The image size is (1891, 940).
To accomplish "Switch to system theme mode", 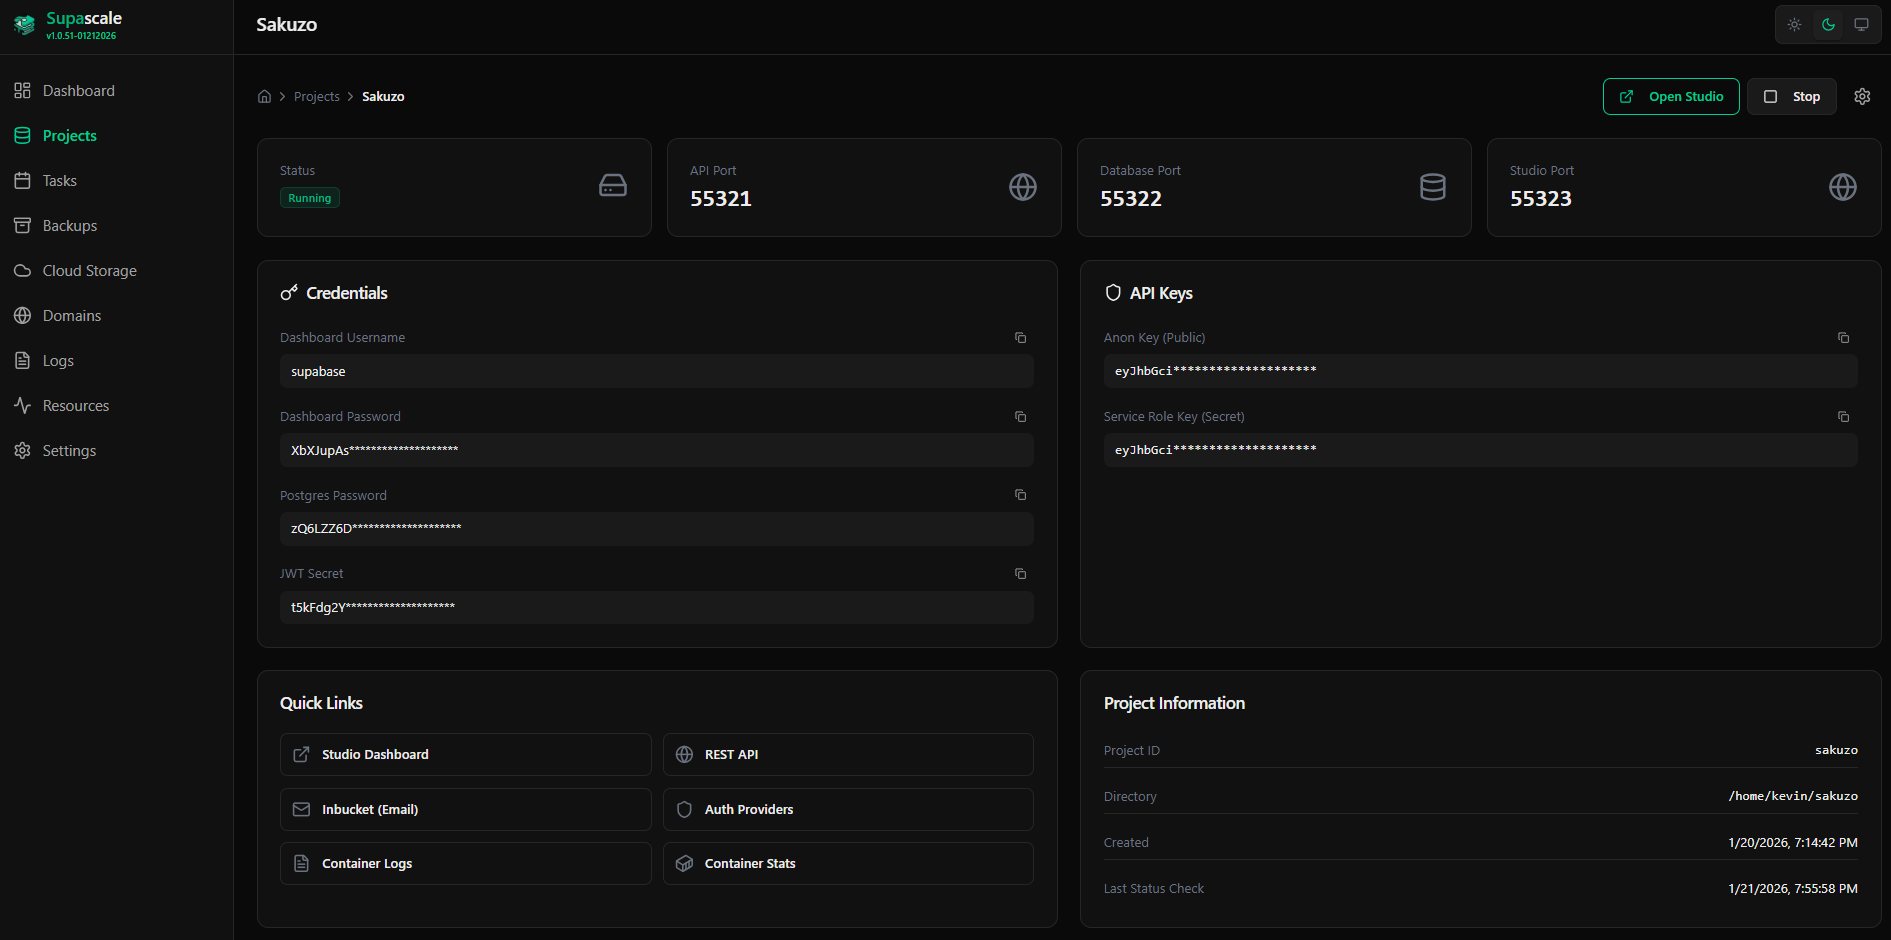I will click(x=1862, y=24).
